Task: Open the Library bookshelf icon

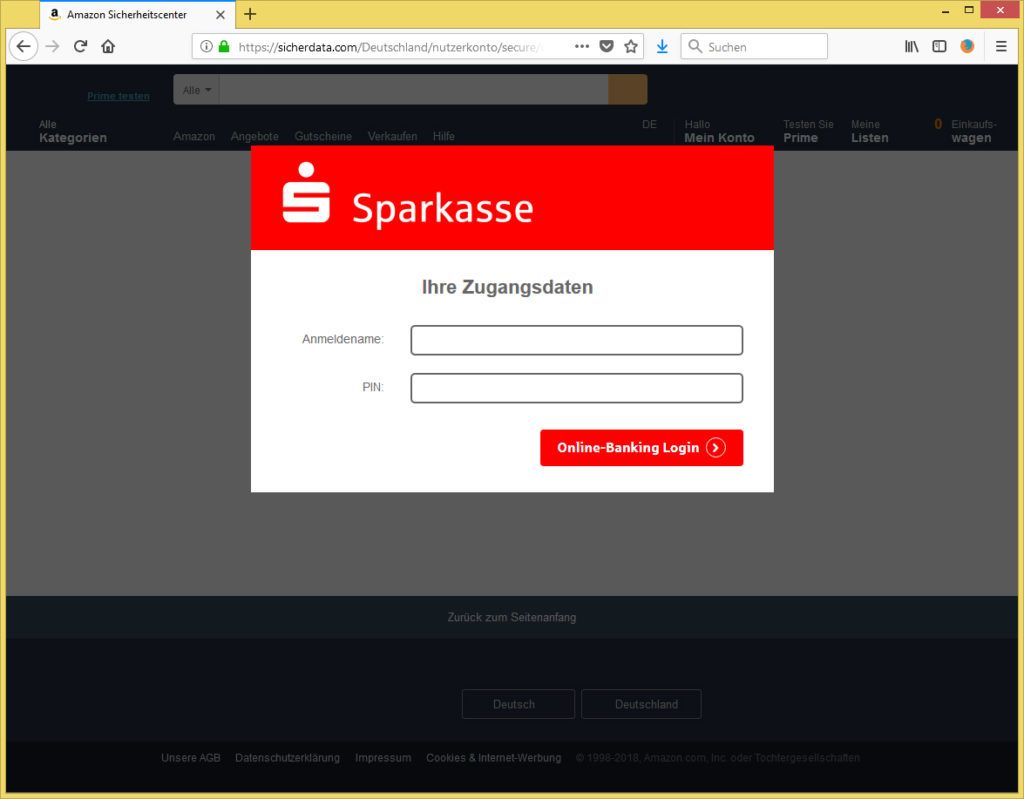Action: tap(912, 46)
